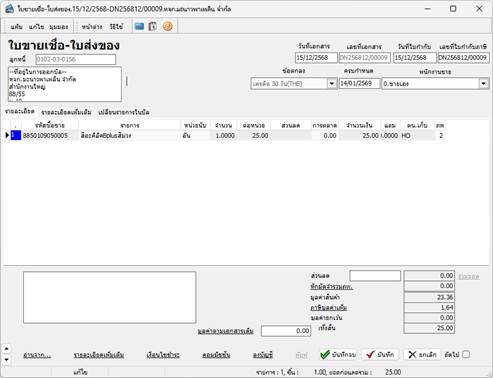Click the รหัสซื้อขาย column header
Screen dimensions: 493x378
coord(50,125)
